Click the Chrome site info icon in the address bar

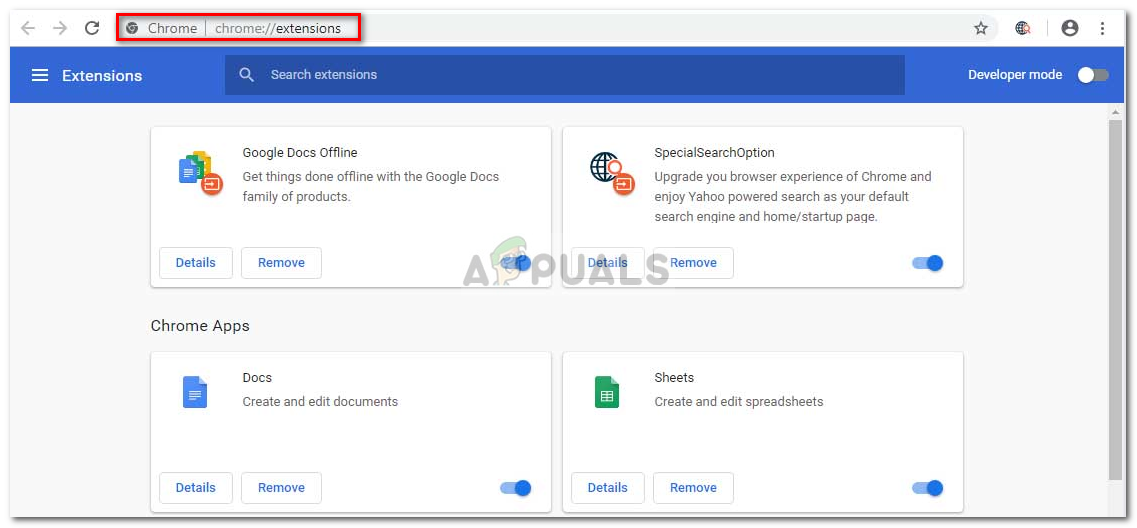tap(132, 28)
